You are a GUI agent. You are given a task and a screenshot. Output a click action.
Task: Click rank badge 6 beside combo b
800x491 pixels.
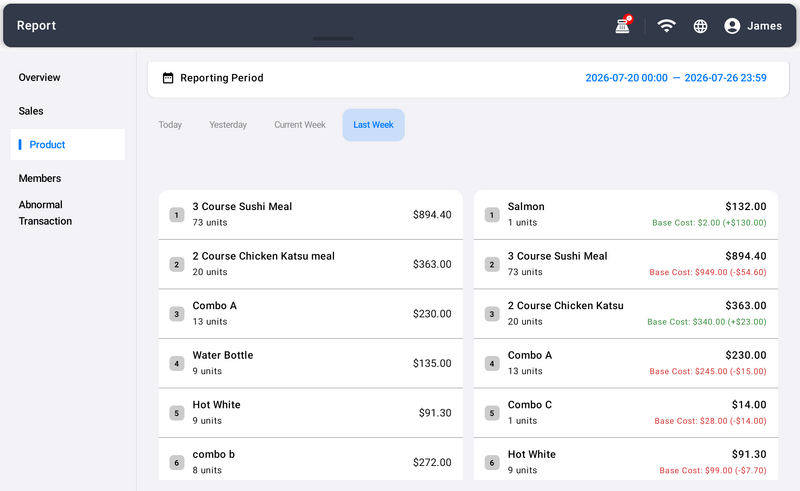(177, 462)
